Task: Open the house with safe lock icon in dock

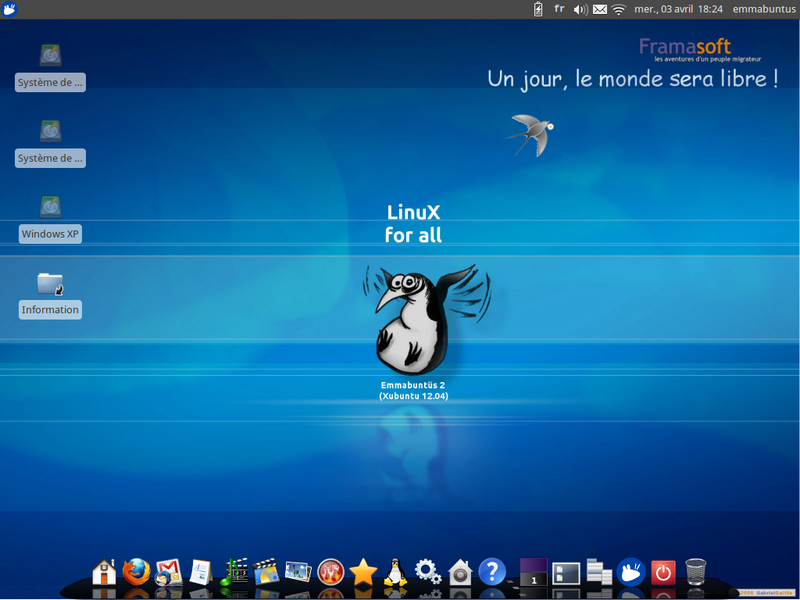Action: [x=460, y=572]
